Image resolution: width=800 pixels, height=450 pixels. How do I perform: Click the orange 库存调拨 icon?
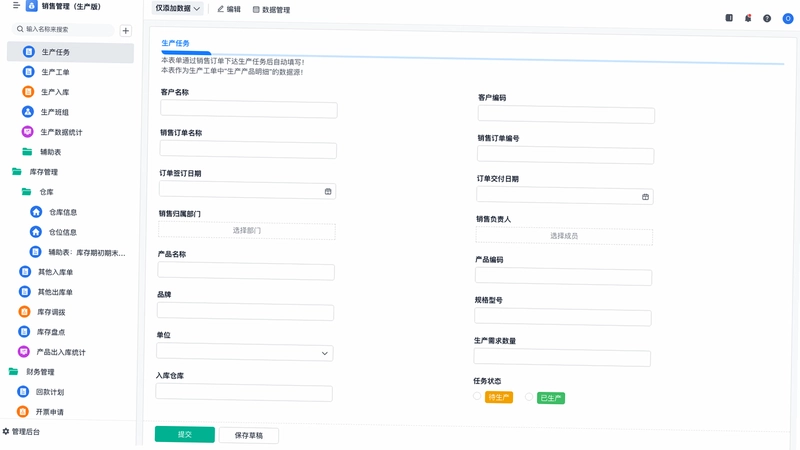[24, 311]
